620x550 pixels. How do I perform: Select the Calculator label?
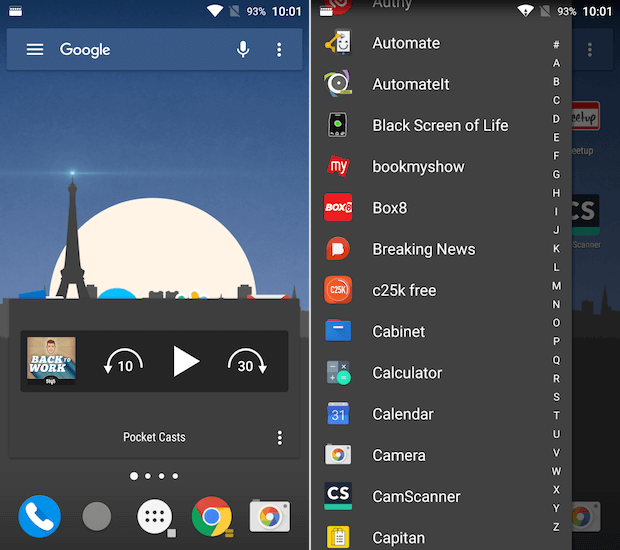407,373
